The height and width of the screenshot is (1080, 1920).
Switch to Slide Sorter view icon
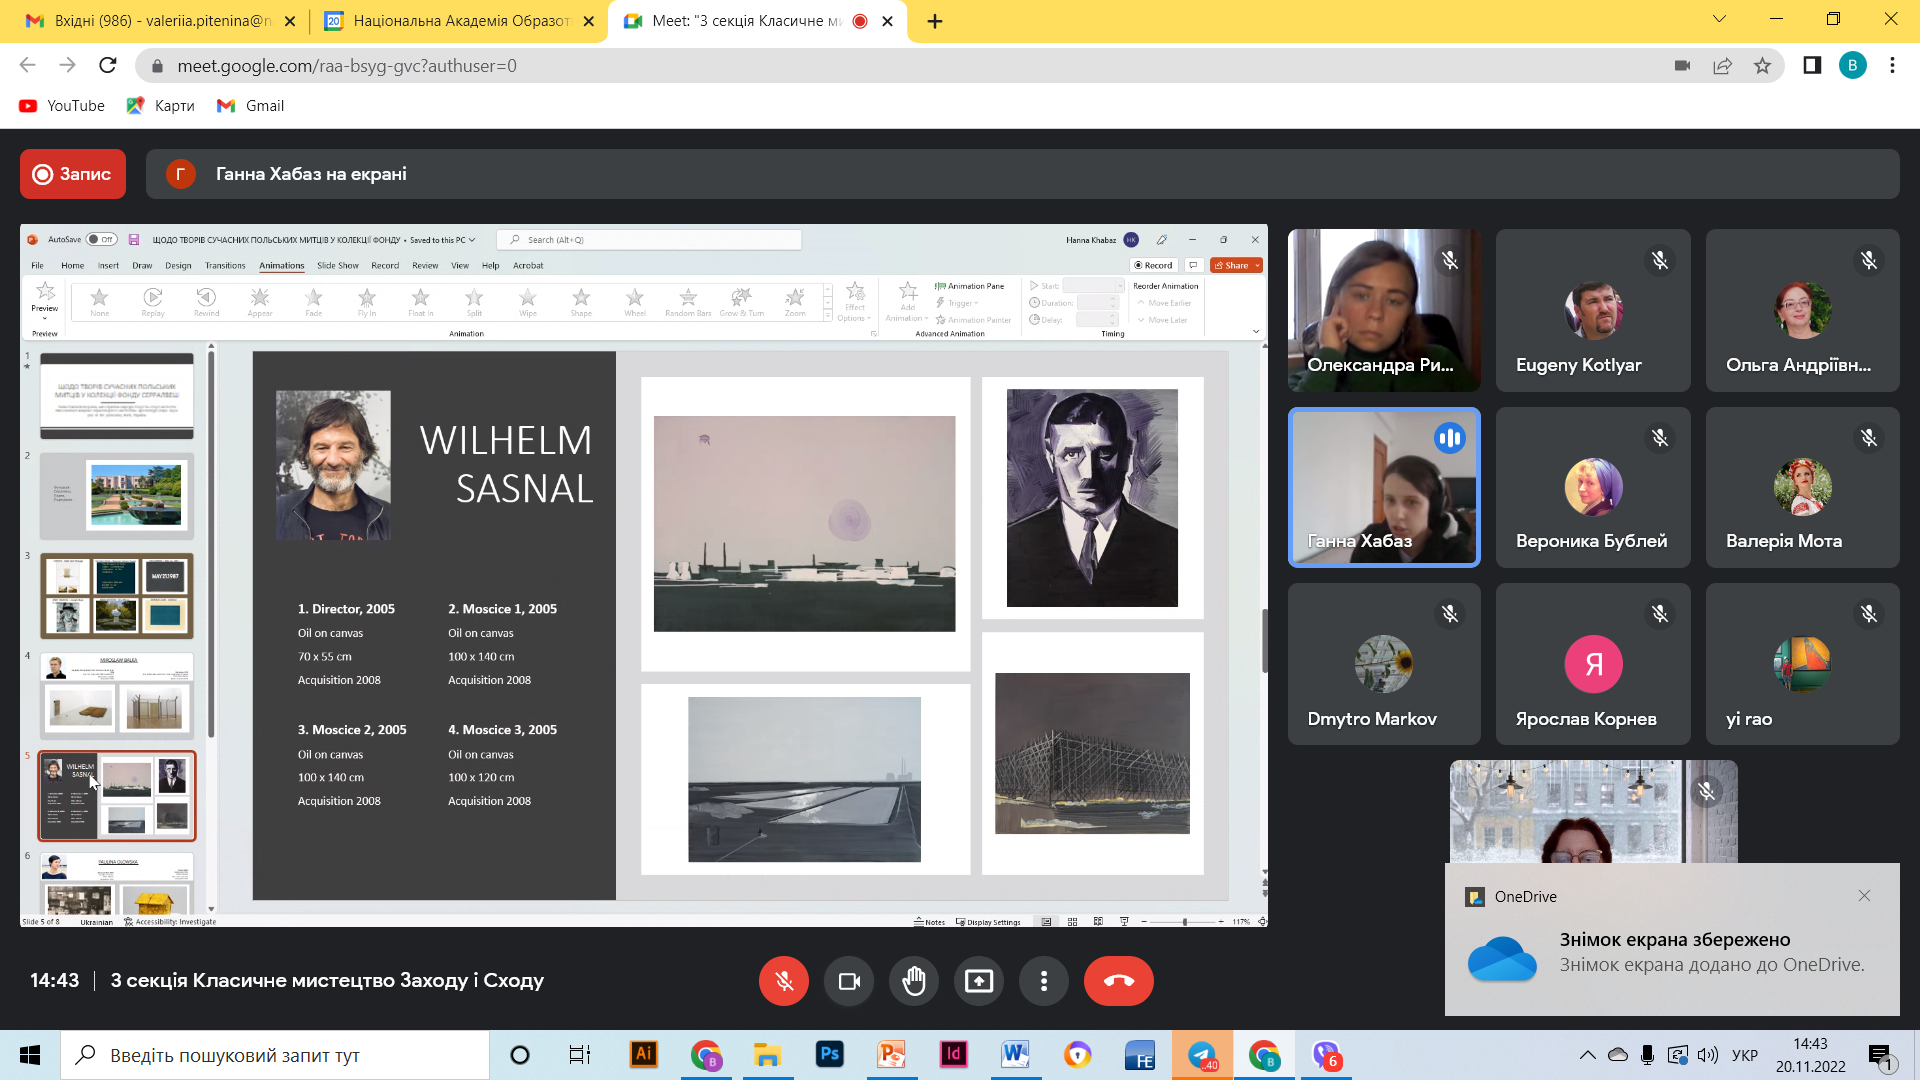1072,922
